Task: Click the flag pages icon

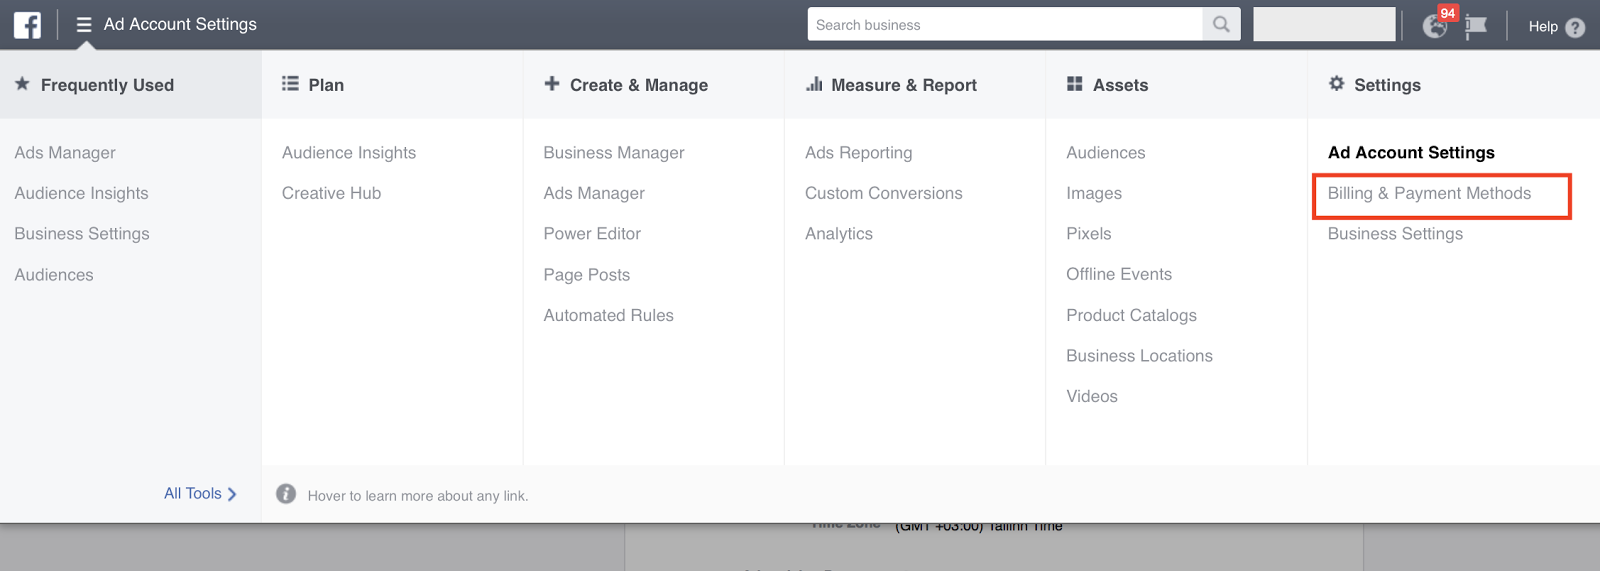Action: (1476, 27)
